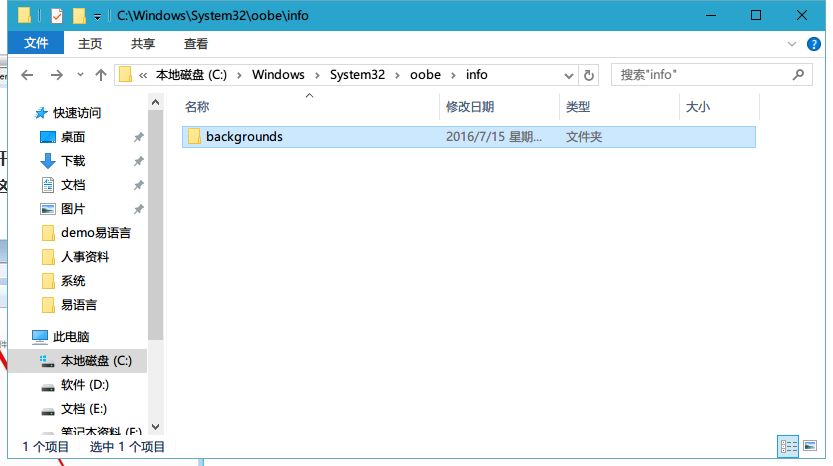The image size is (833, 466).
Task: Sort by the 修改日期 column header
Action: click(470, 107)
